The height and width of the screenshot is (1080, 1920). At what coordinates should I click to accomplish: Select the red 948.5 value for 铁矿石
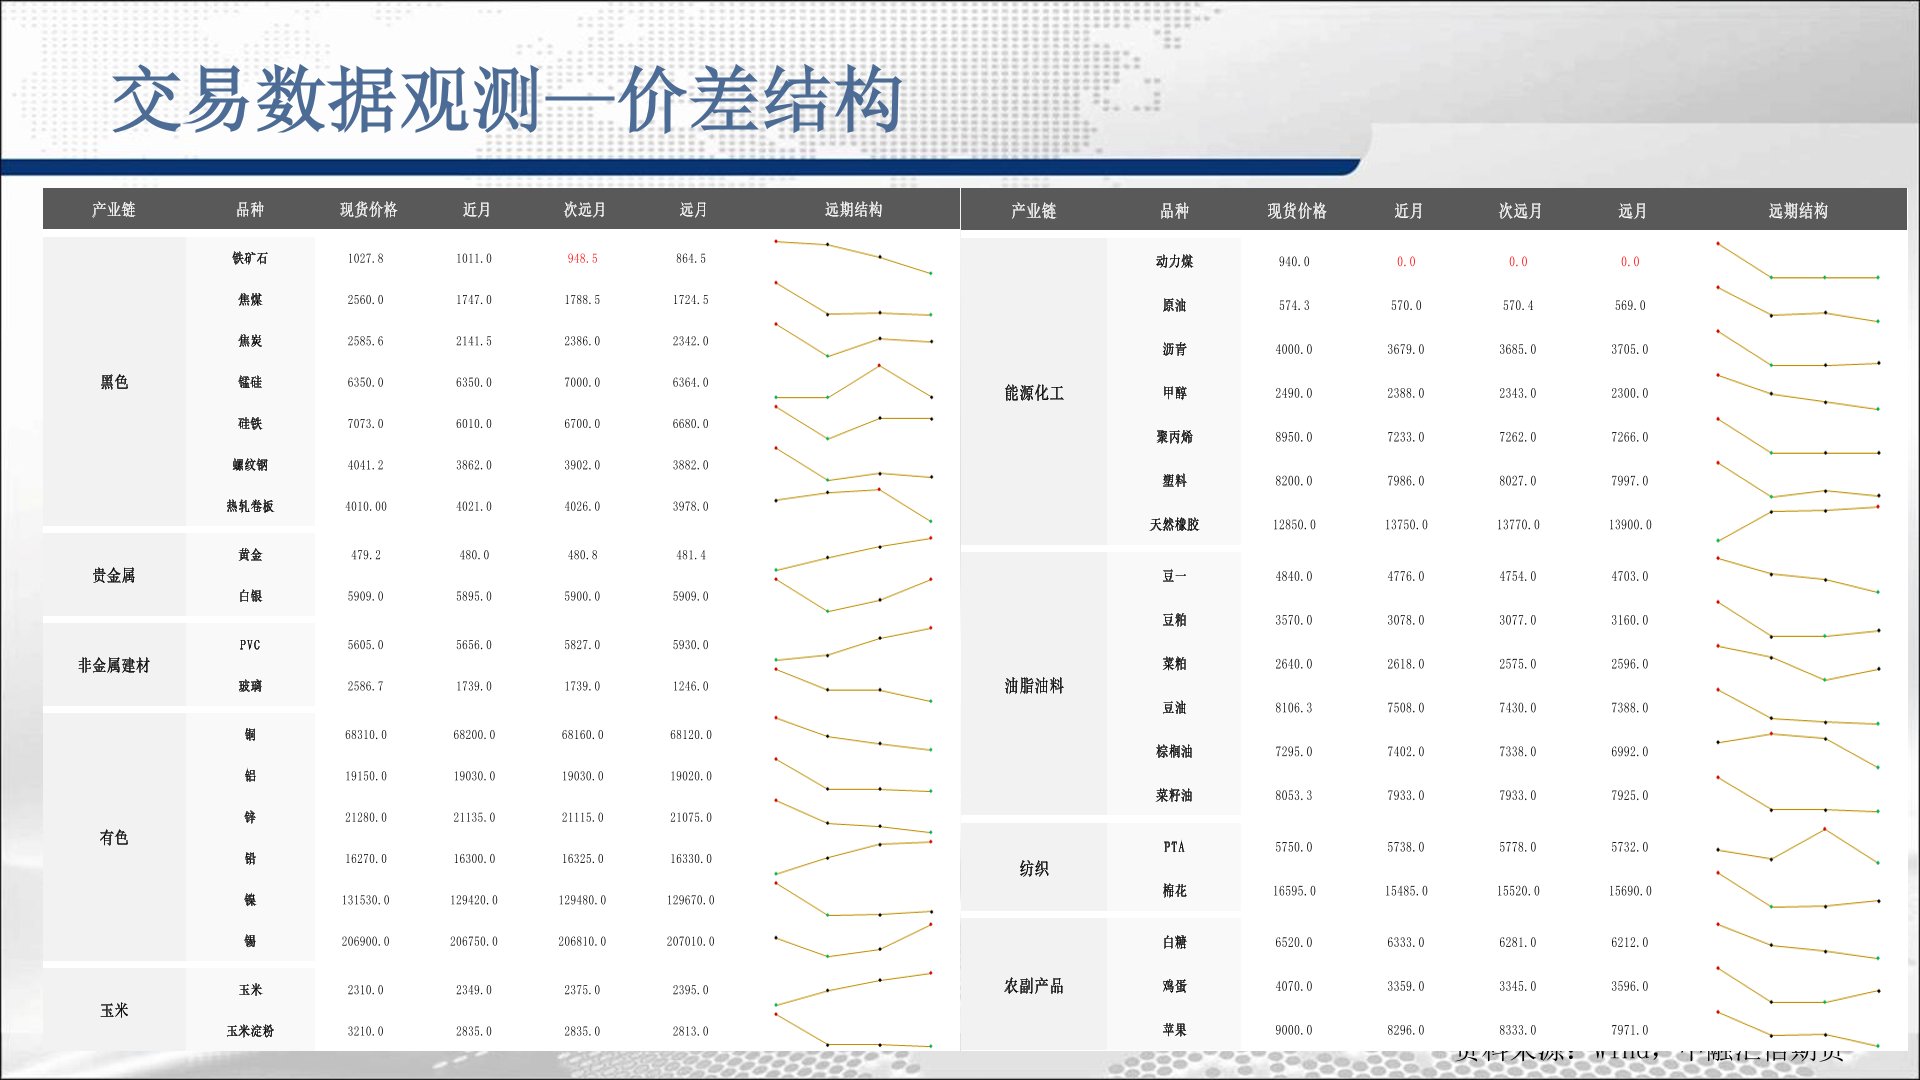pos(582,258)
